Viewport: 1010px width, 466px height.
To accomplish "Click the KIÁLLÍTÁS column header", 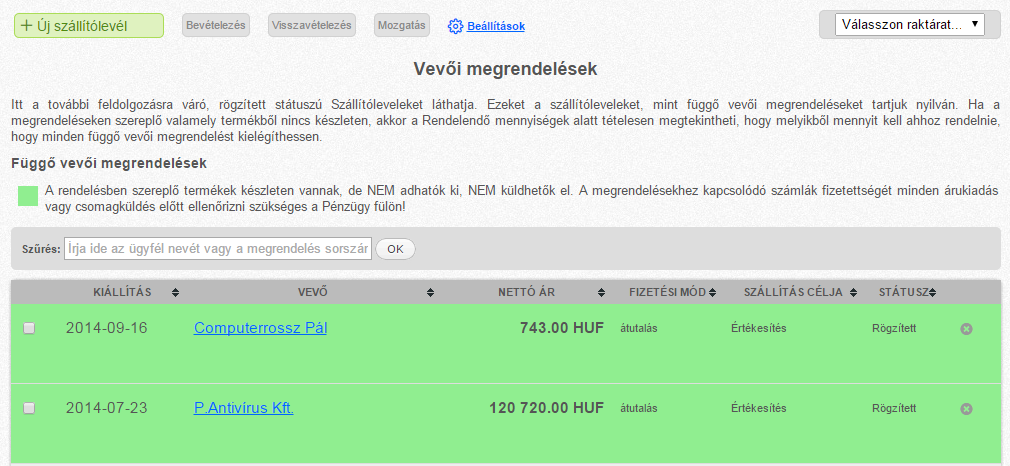I will pyautogui.click(x=122, y=292).
